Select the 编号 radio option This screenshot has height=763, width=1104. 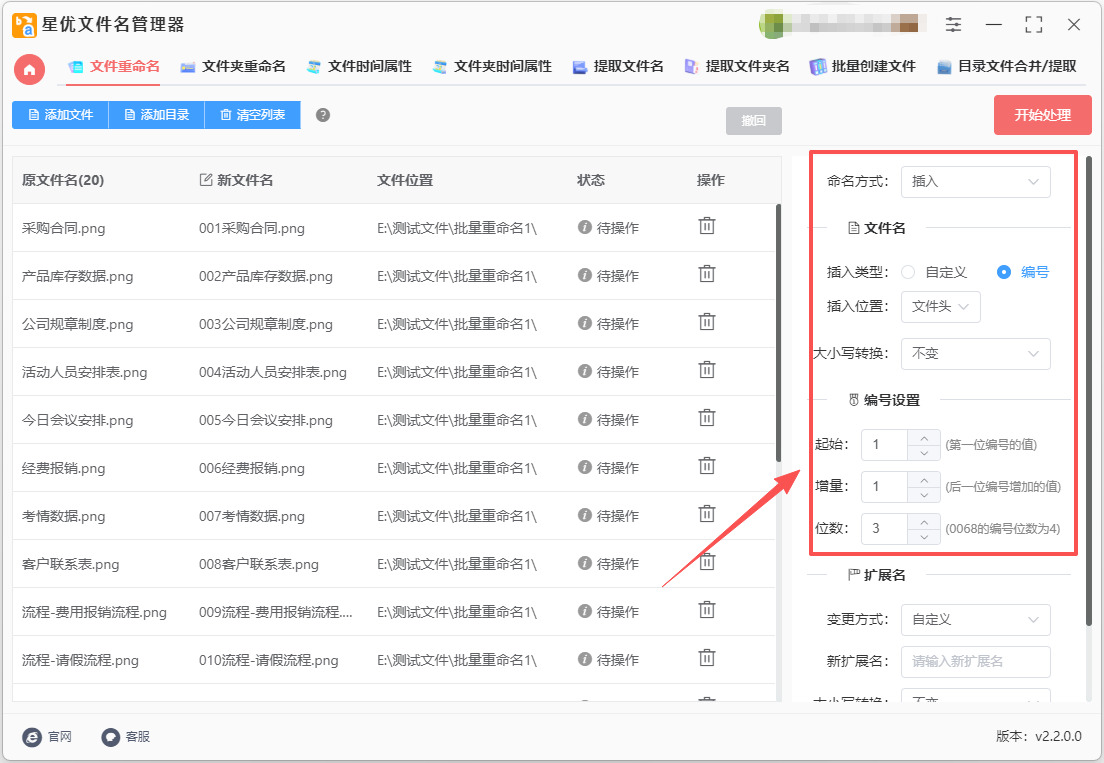click(1004, 272)
